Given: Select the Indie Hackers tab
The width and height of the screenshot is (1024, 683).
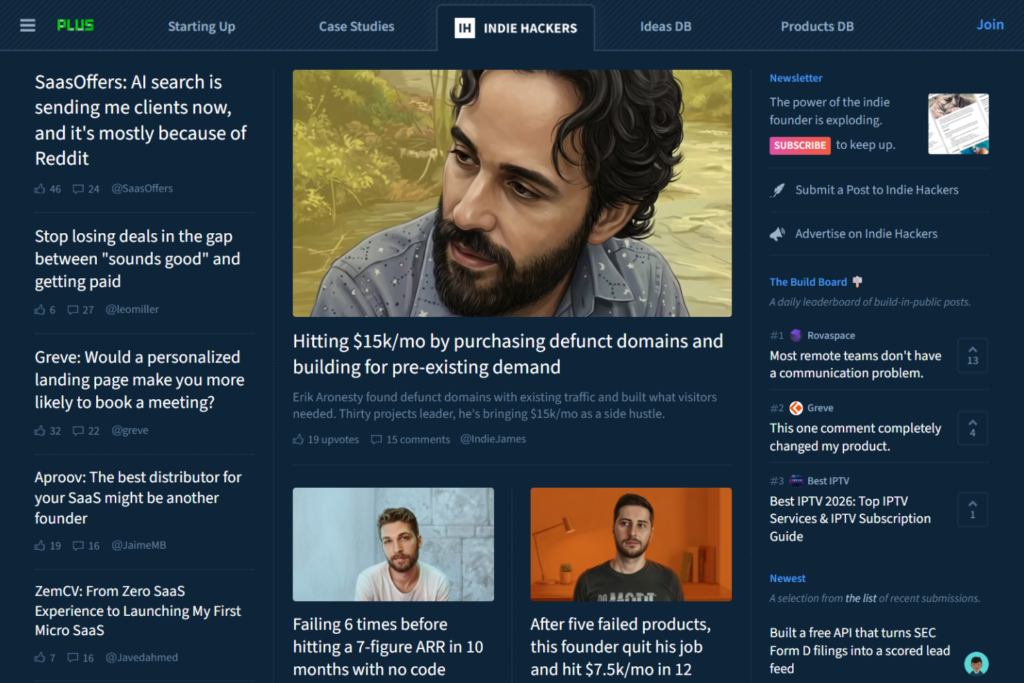Looking at the screenshot, I should 516,27.
